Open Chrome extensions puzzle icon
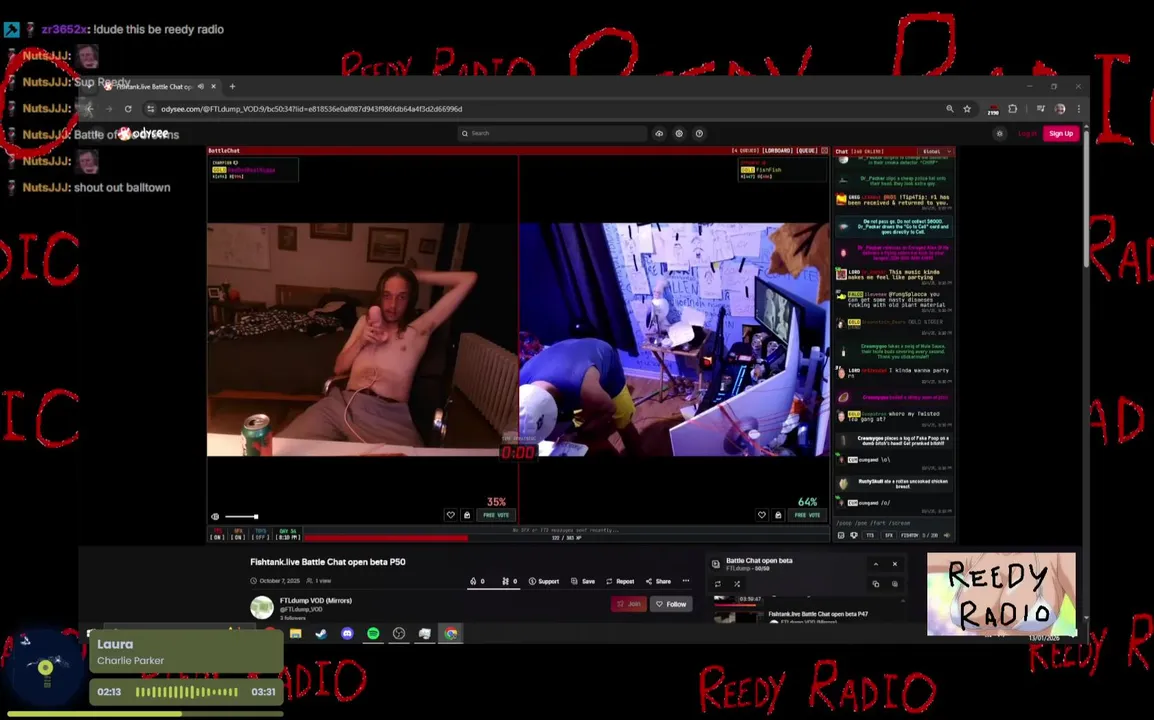1154x720 pixels. click(1013, 109)
